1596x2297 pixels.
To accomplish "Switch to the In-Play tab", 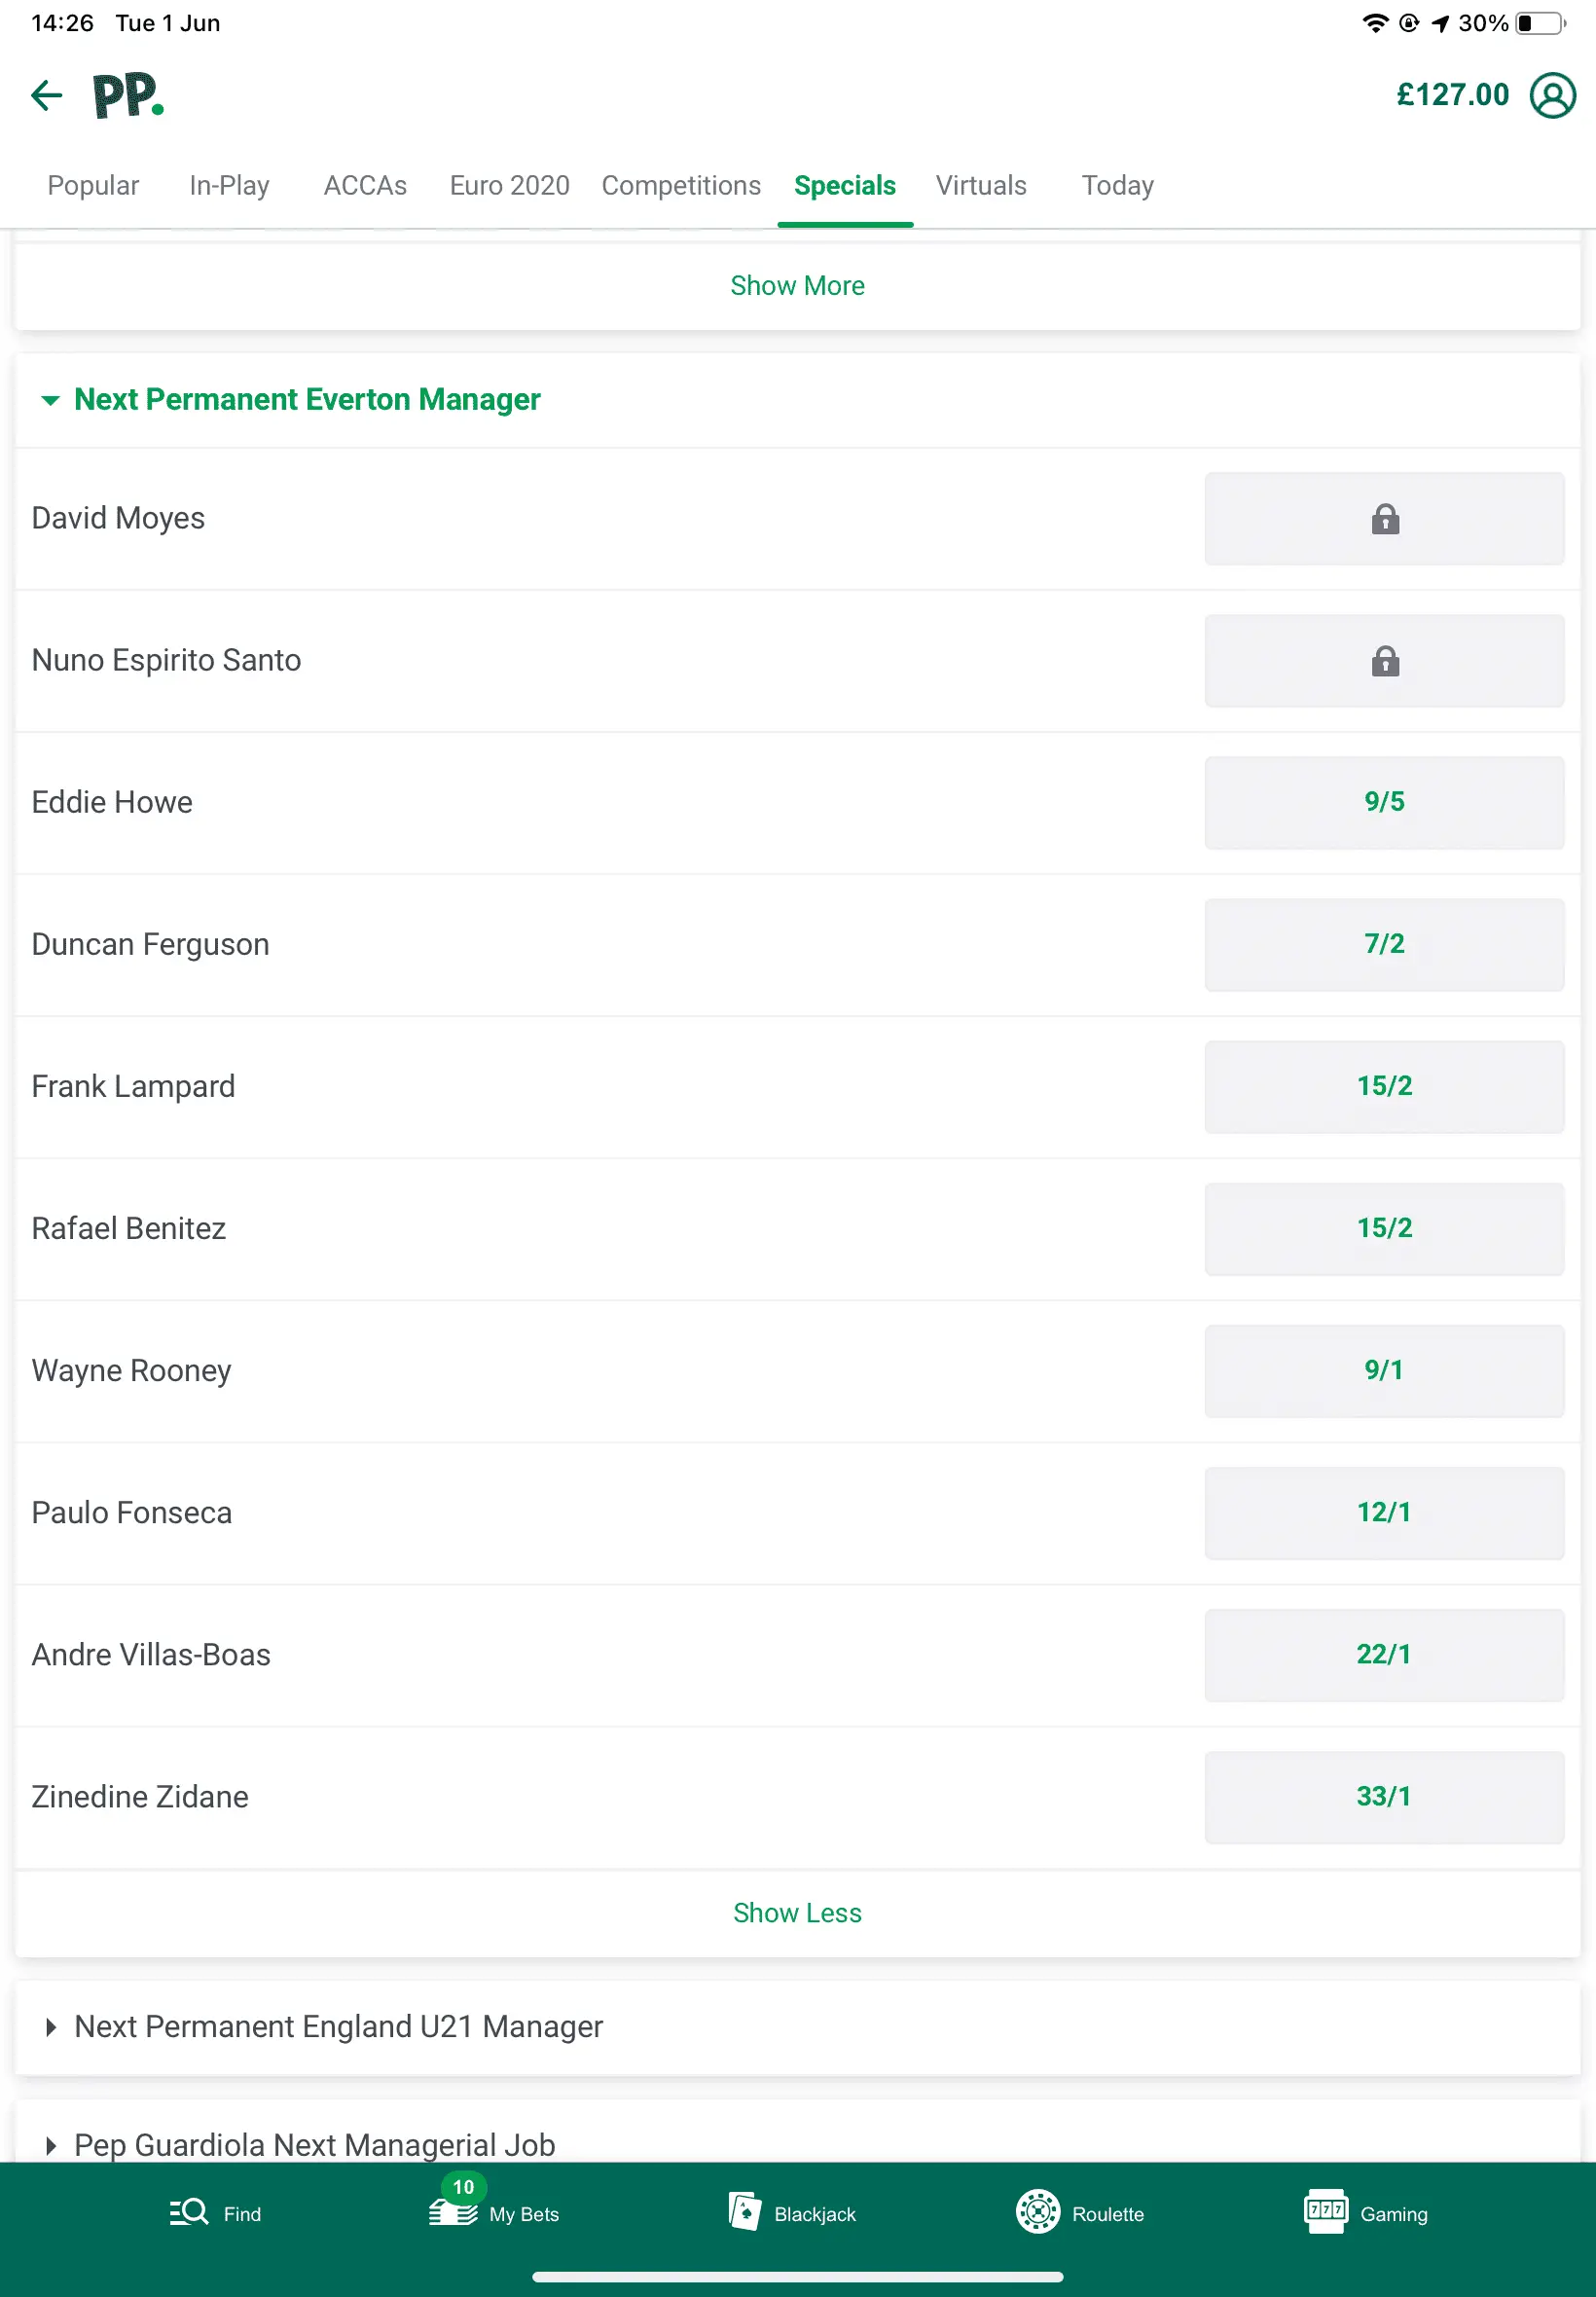I will tap(229, 186).
